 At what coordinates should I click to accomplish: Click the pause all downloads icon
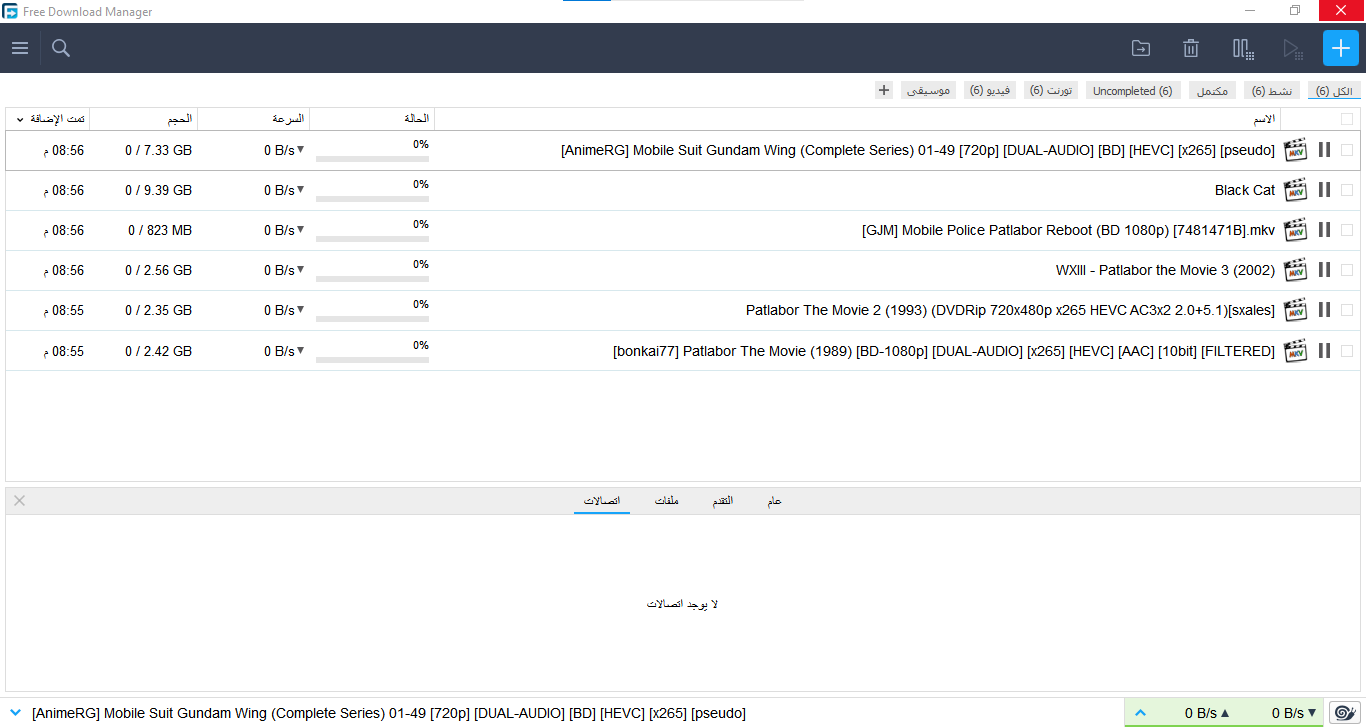1243,48
